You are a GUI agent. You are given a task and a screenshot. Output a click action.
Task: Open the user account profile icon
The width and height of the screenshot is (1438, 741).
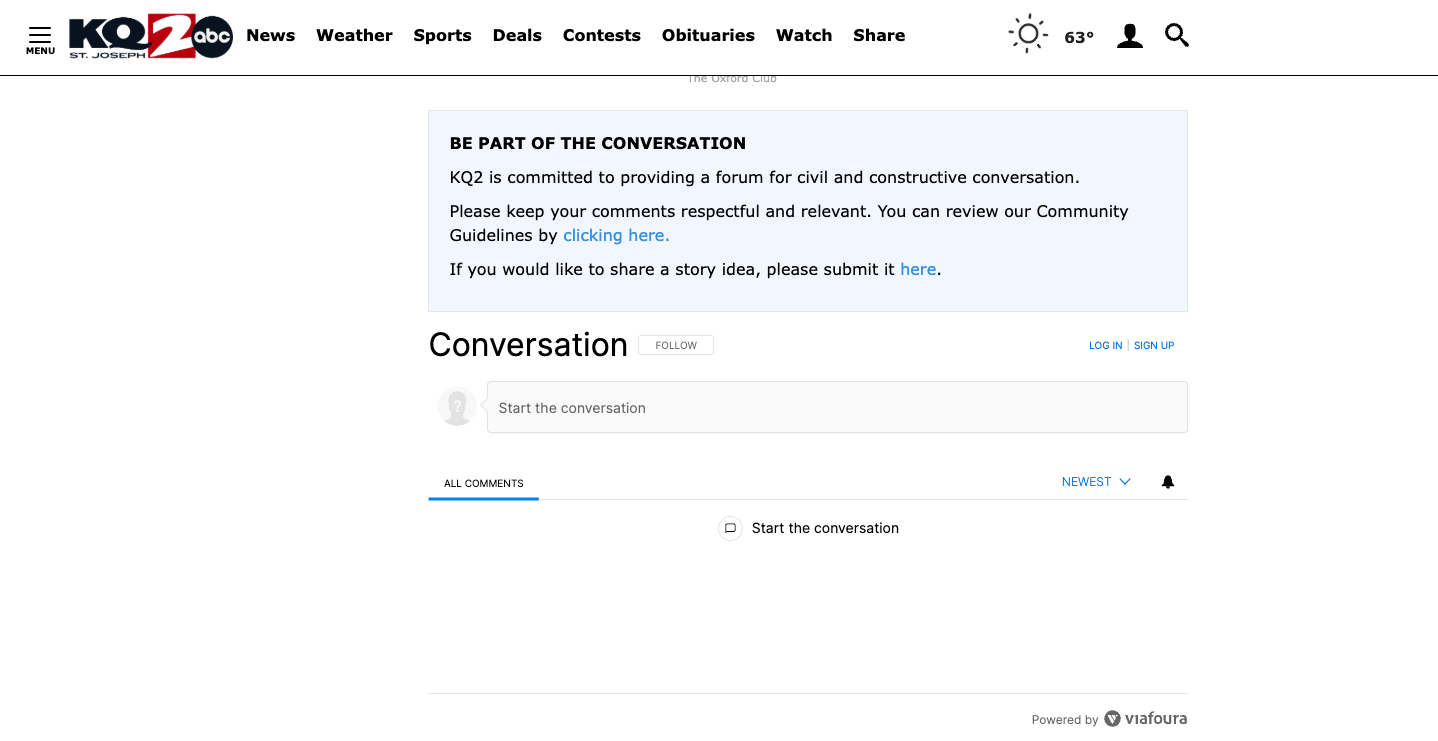(x=1129, y=36)
